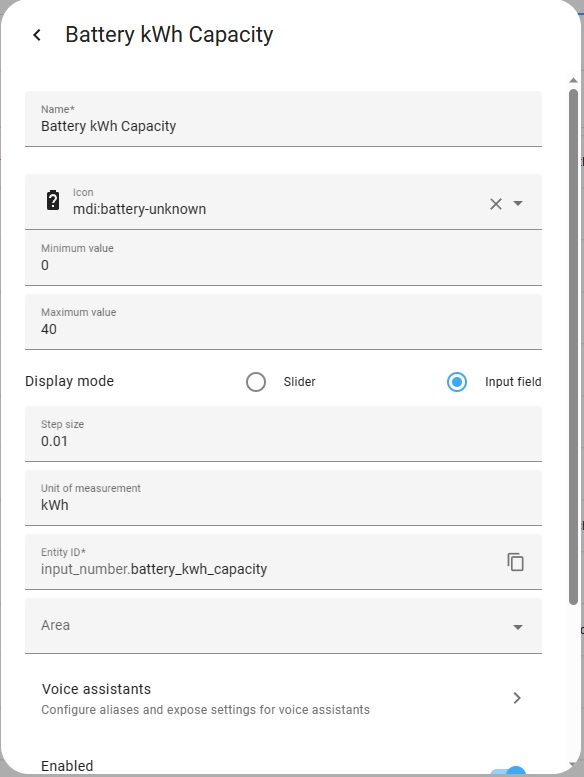
Task: Open the Voice assistants chevron
Action: (x=517, y=698)
